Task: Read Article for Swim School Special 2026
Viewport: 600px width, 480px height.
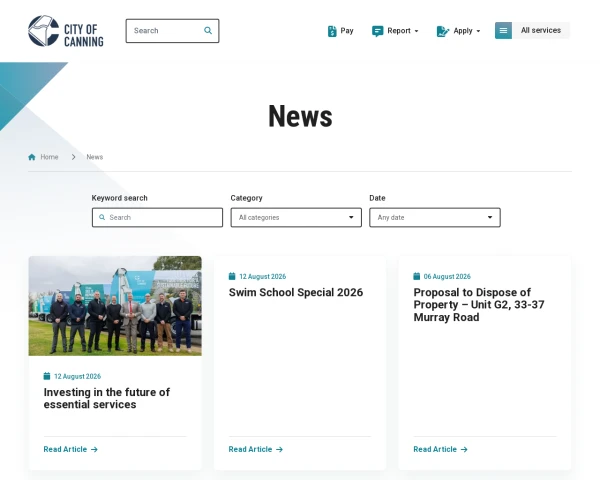Action: (x=256, y=449)
